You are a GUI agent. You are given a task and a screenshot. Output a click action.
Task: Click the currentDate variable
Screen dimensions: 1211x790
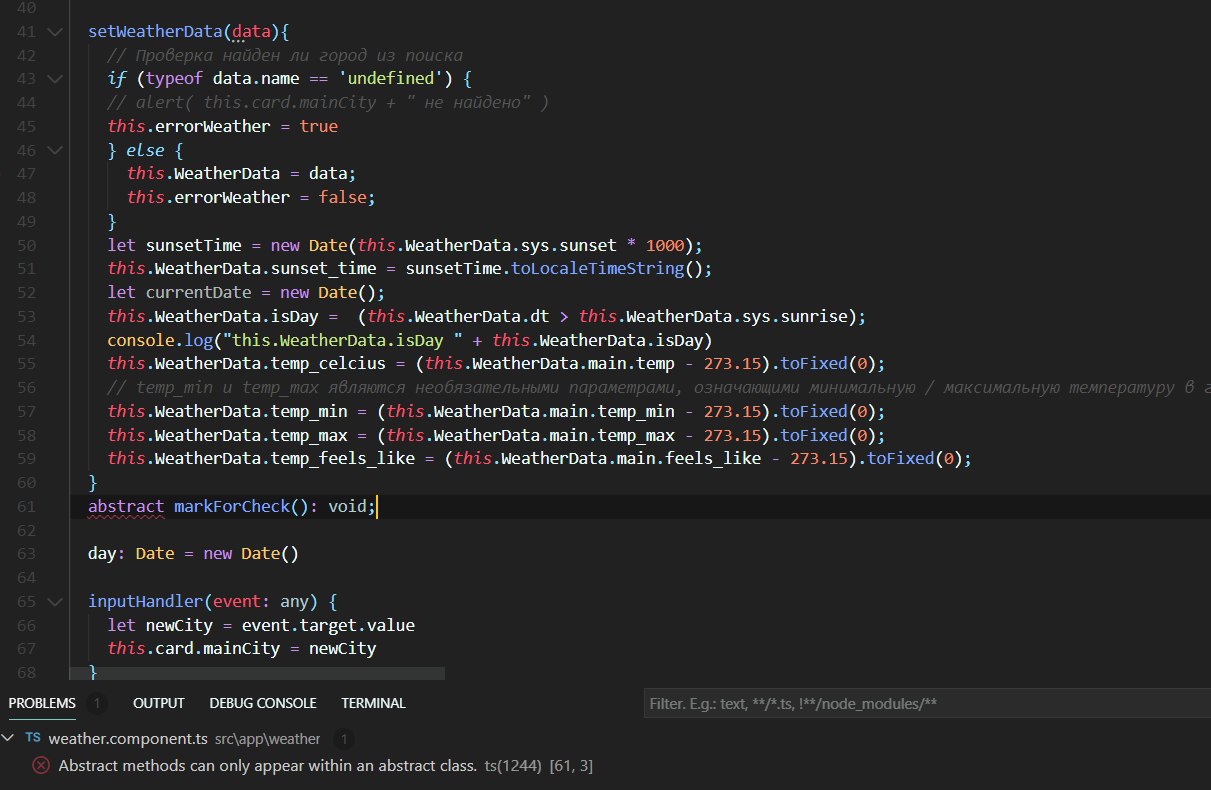pos(198,293)
